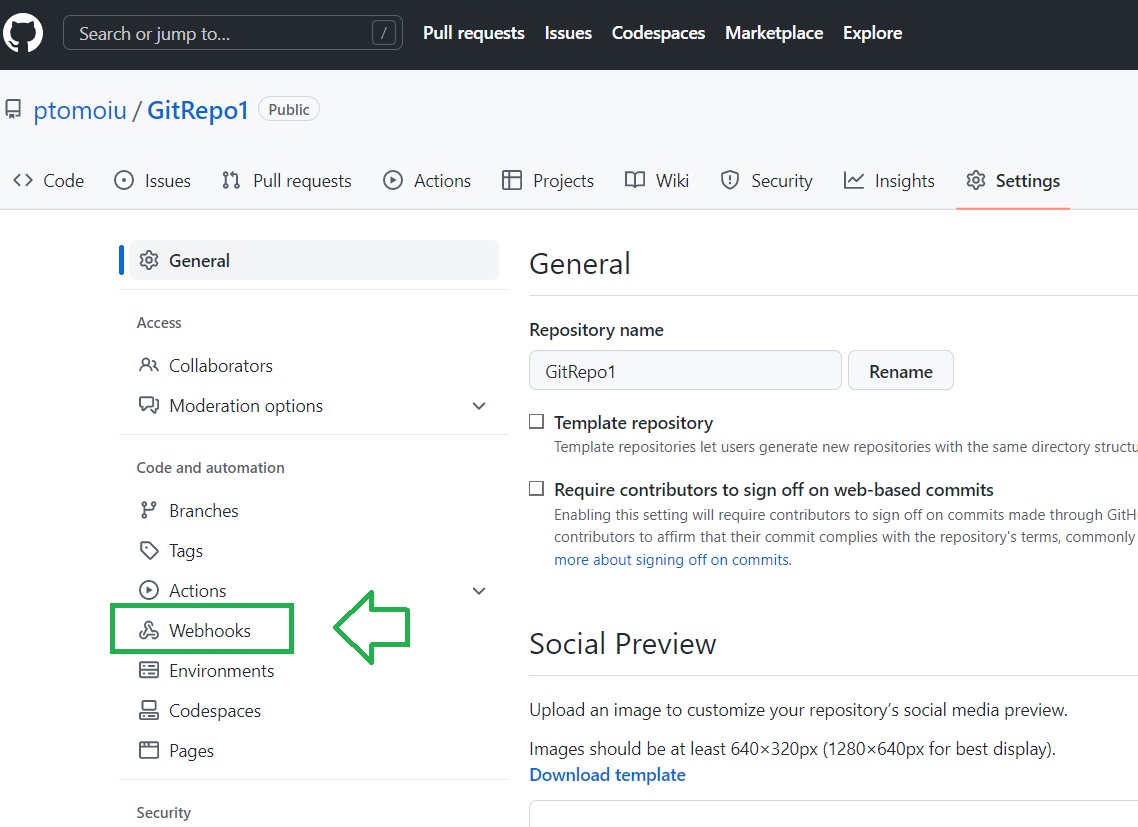Open Issues in top navigation
The height and width of the screenshot is (827, 1138).
(568, 33)
